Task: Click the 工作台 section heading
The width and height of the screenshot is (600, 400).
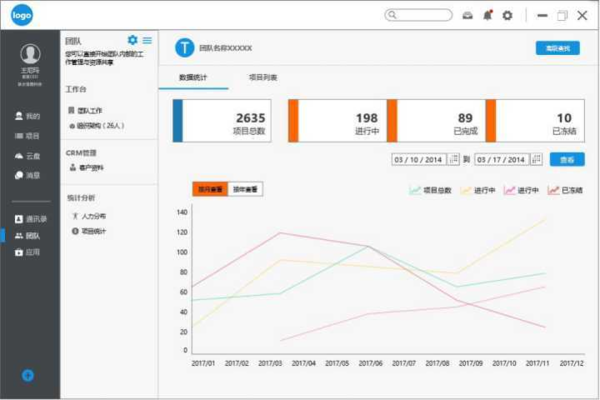Action: 76,89
